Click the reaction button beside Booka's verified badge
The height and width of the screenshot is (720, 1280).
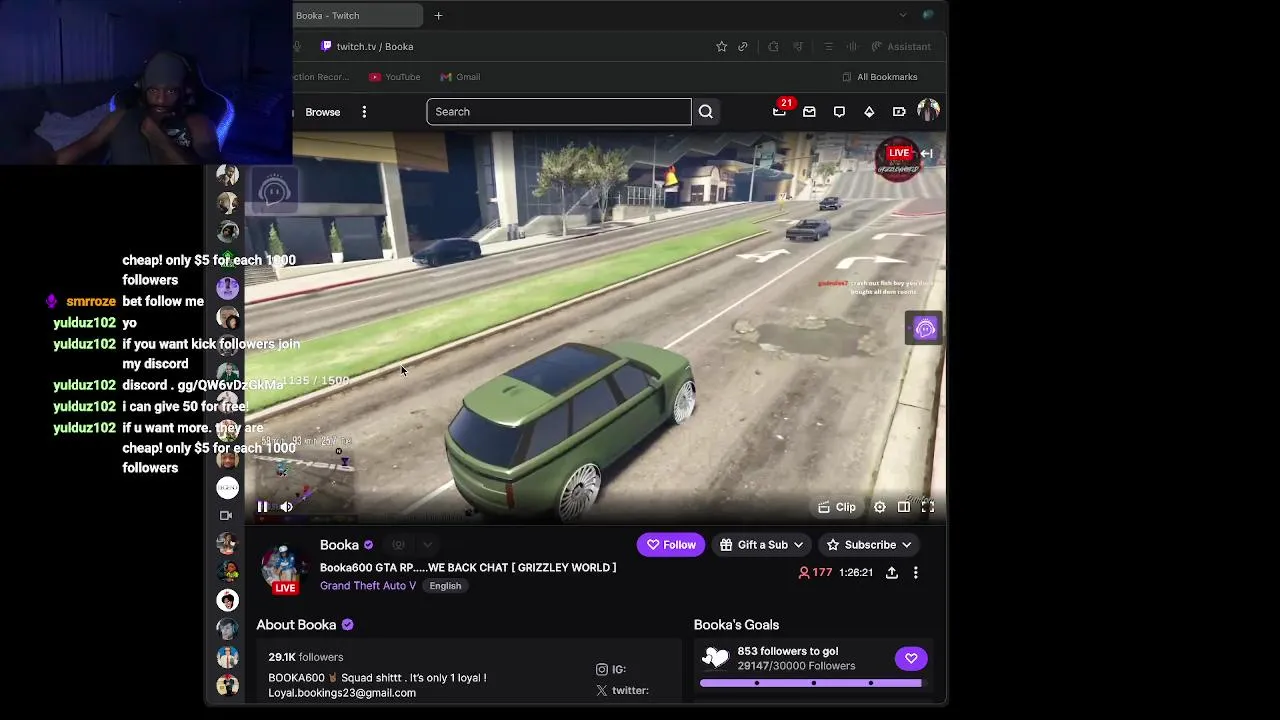click(398, 545)
